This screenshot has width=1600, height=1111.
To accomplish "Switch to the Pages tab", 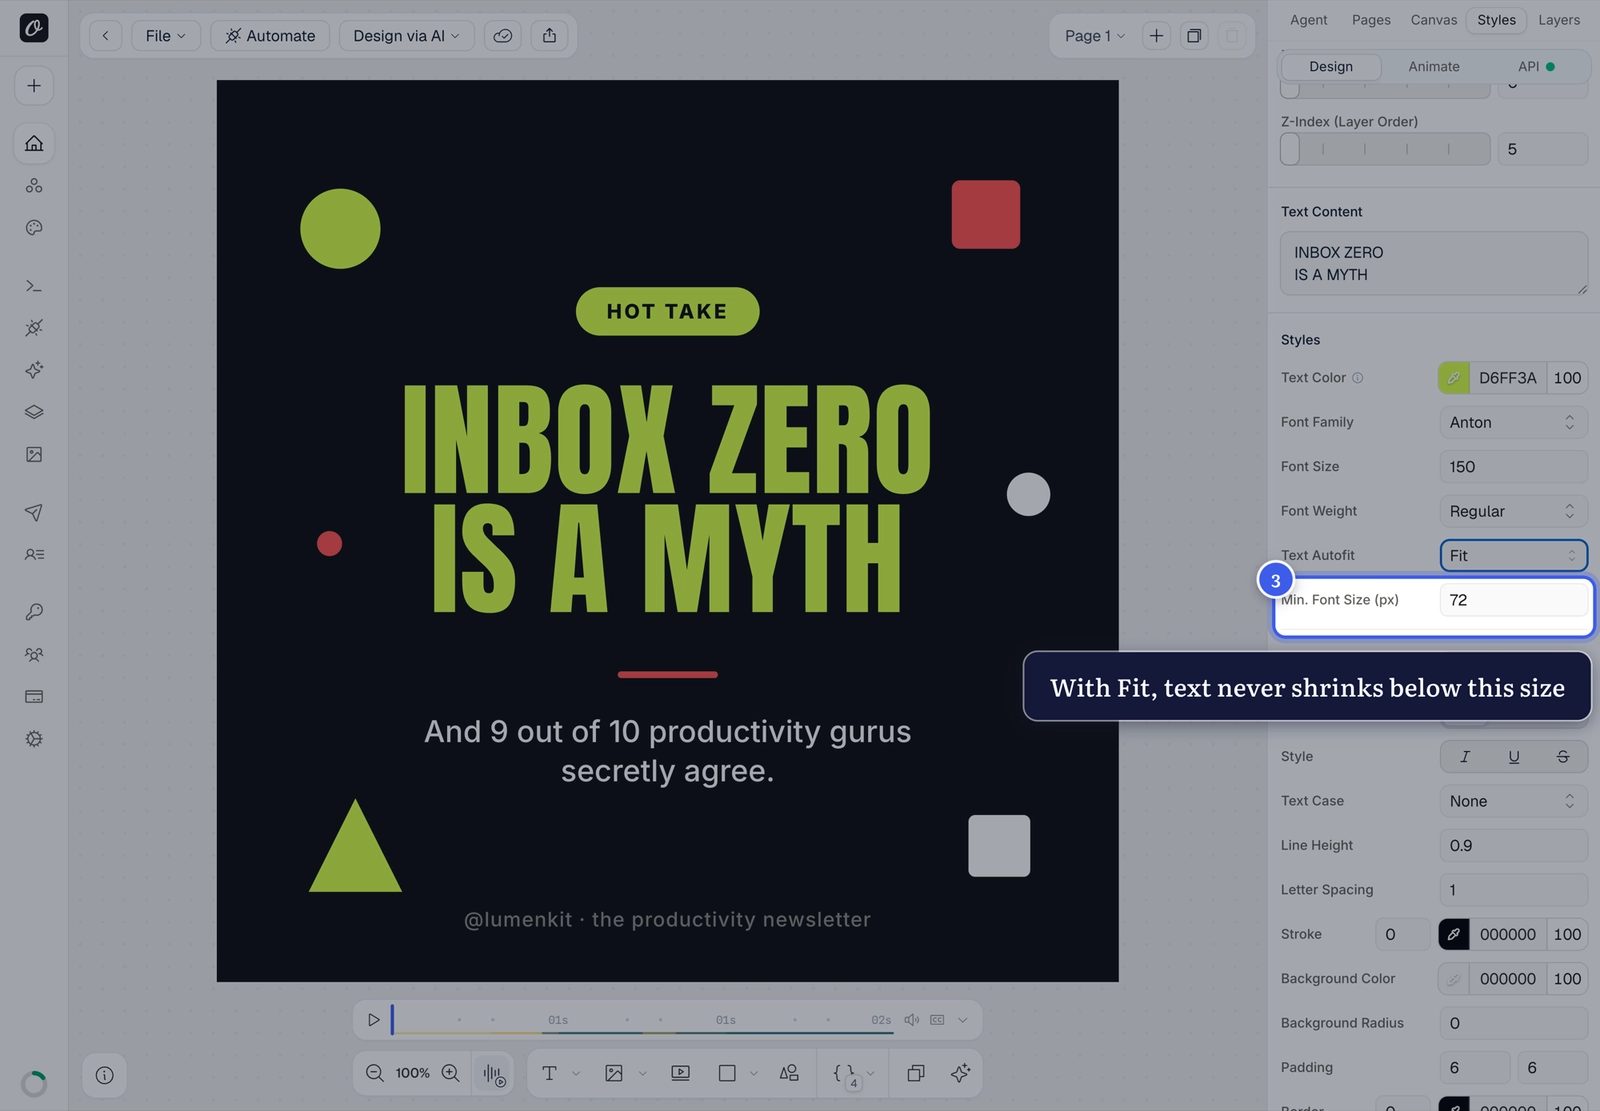I will point(1371,20).
